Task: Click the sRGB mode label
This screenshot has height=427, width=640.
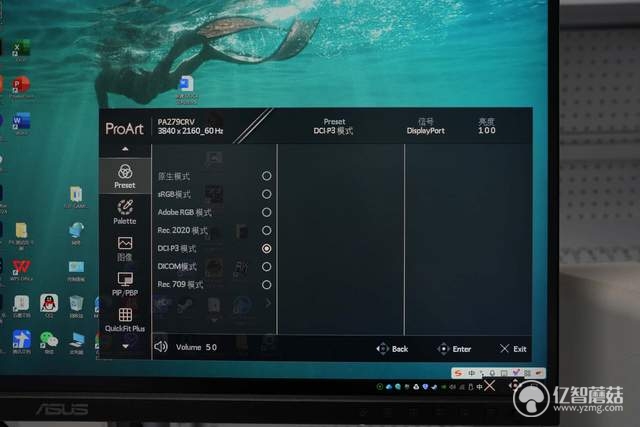Action: coord(174,194)
